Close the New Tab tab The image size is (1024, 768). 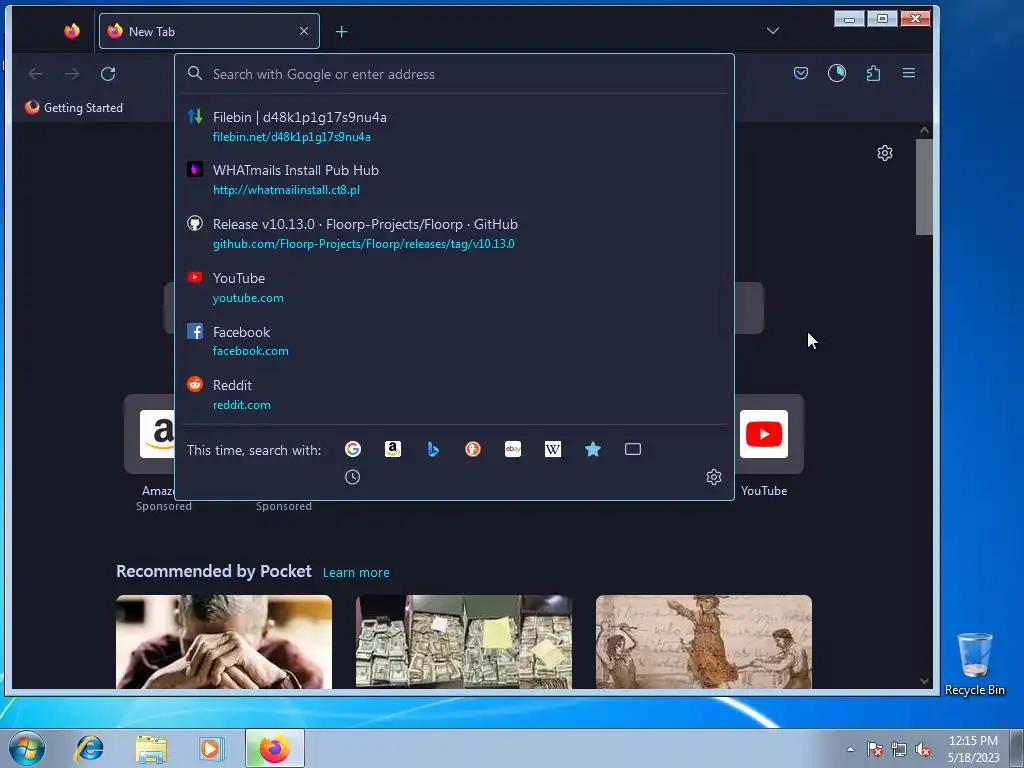tap(304, 31)
